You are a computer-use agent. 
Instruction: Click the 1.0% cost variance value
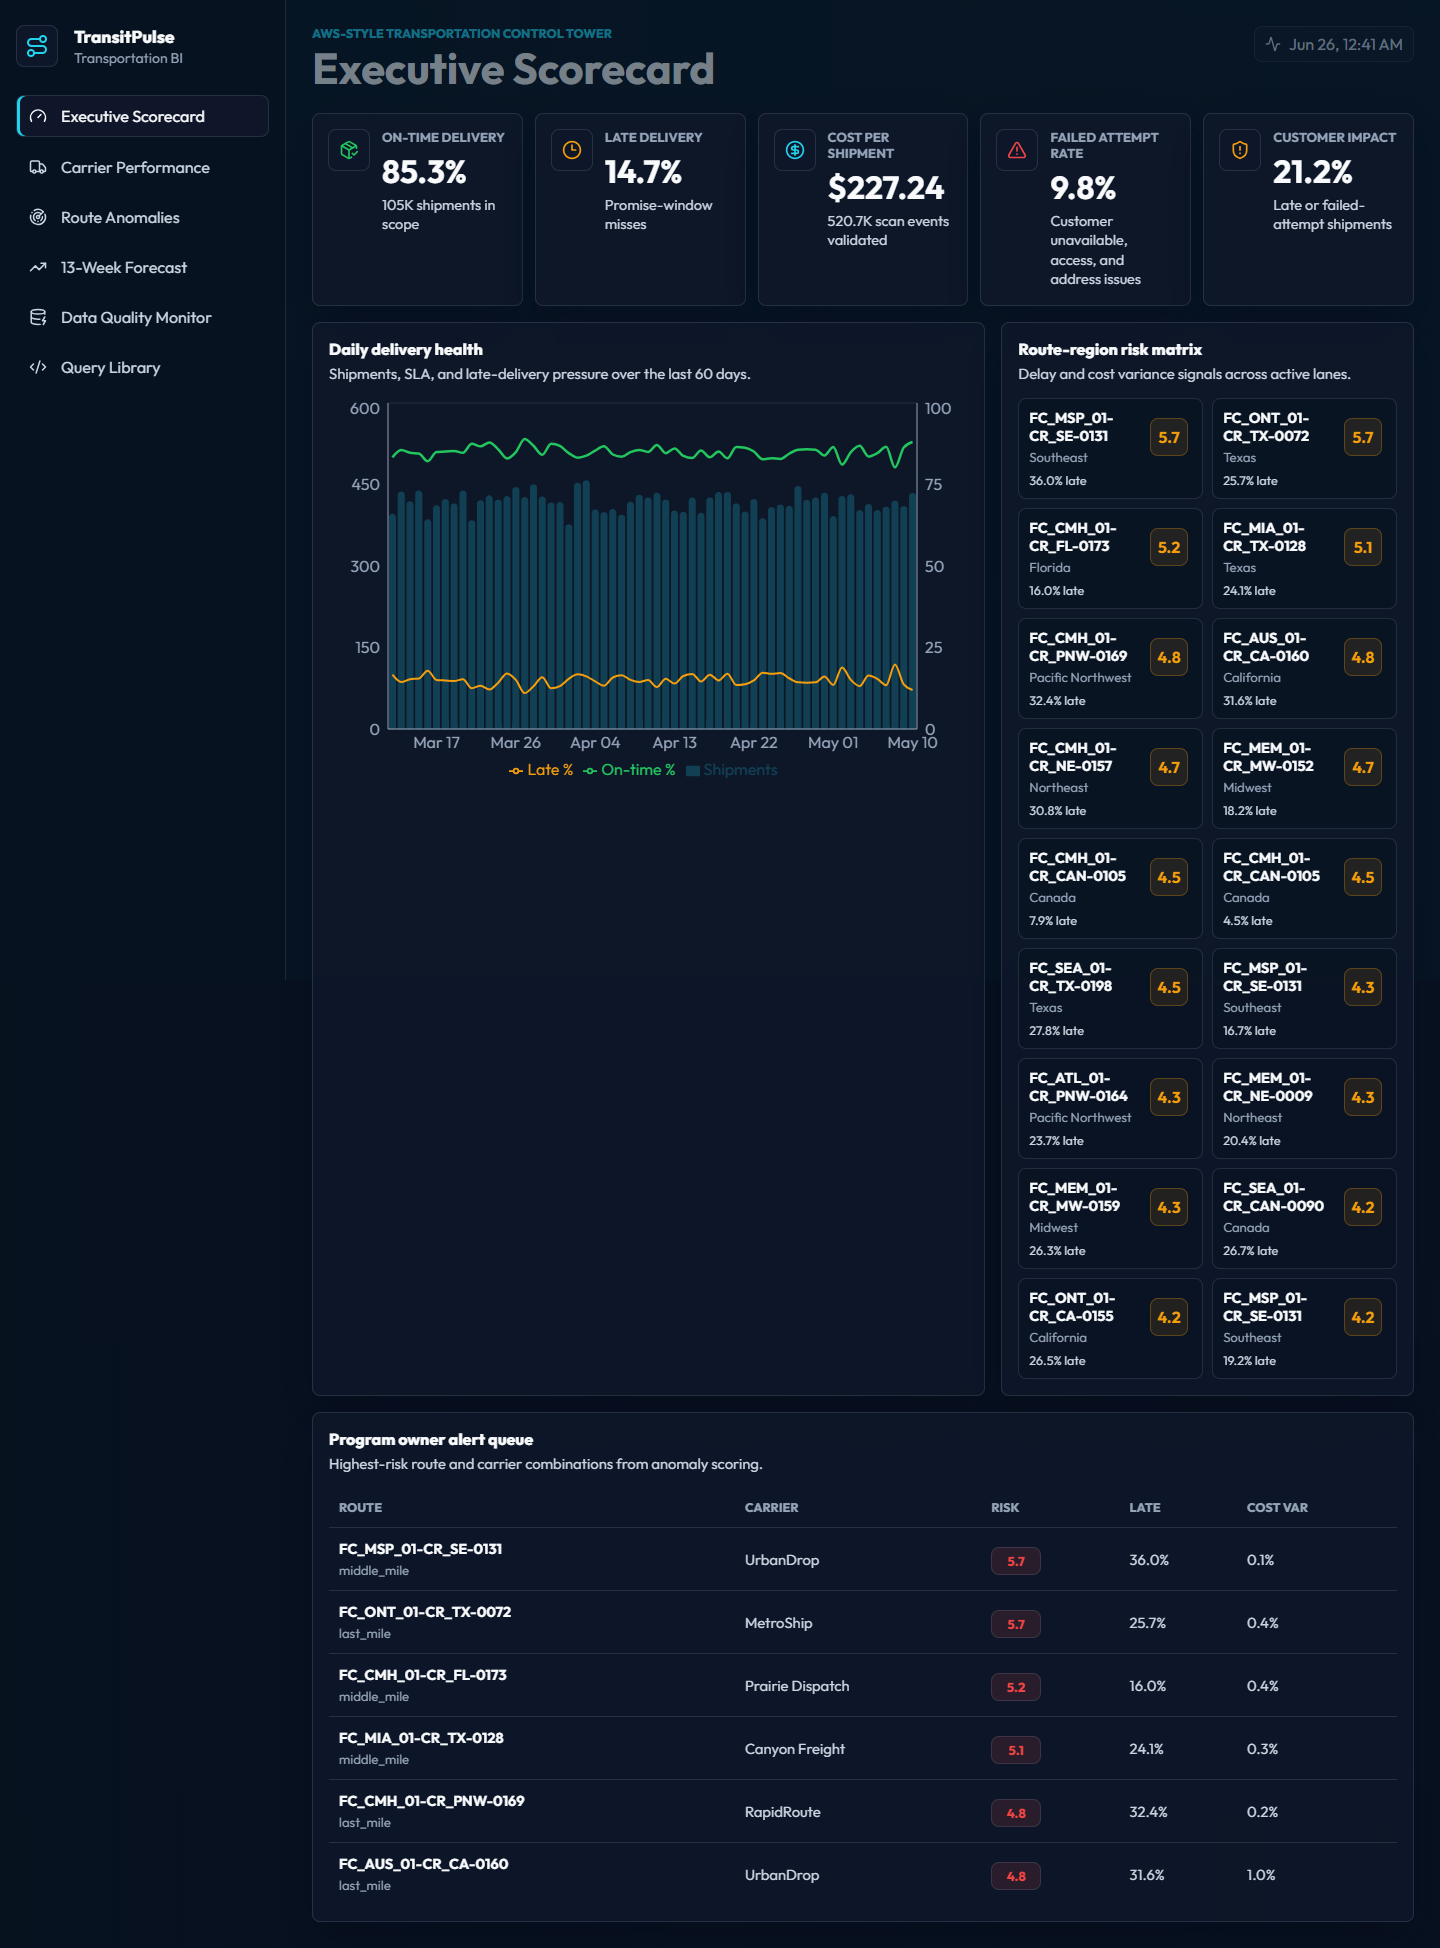(1261, 1875)
